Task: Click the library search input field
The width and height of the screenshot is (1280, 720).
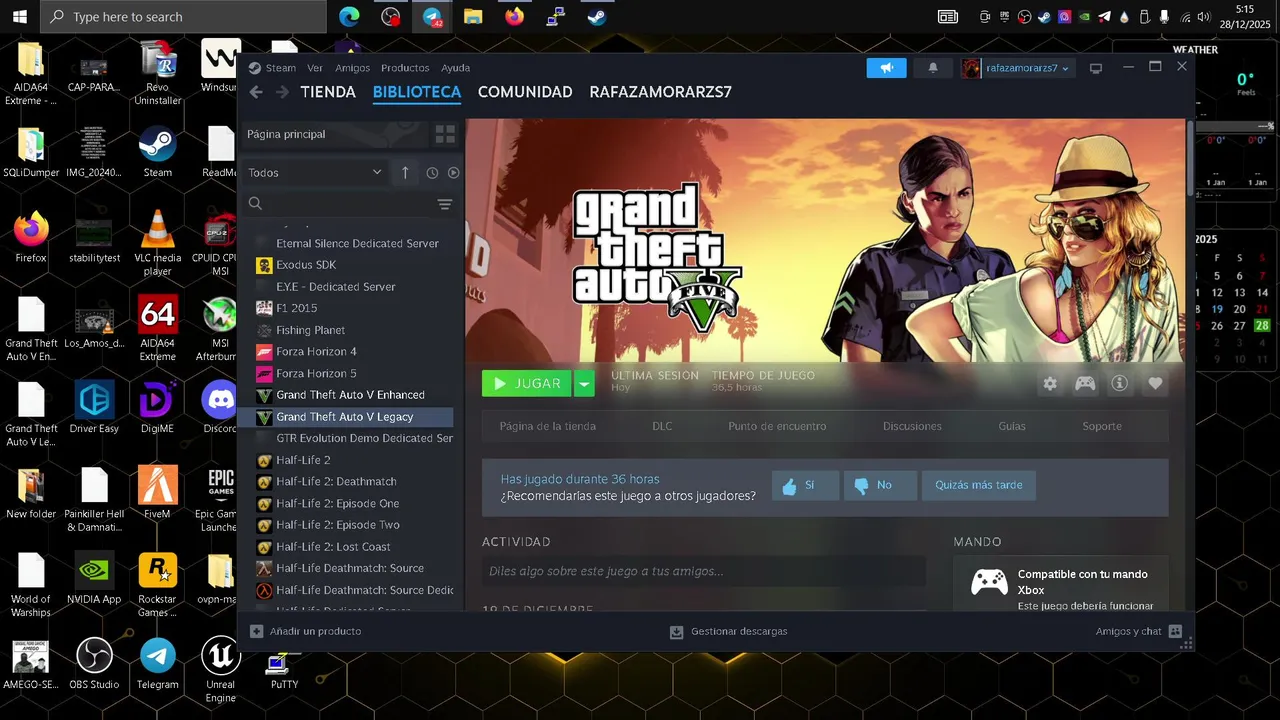Action: point(350,204)
